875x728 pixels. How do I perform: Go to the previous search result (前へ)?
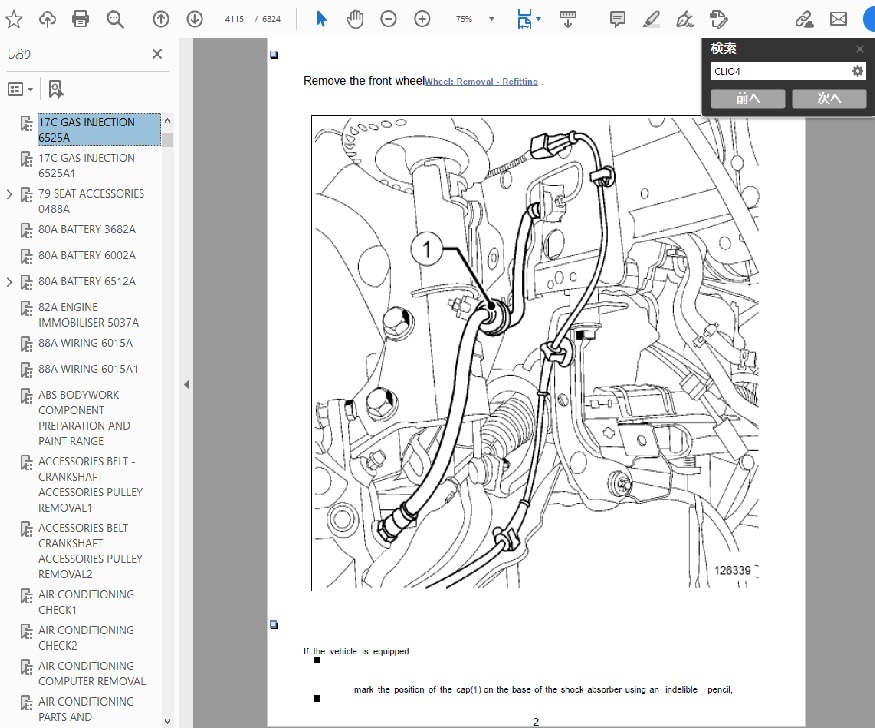(748, 99)
